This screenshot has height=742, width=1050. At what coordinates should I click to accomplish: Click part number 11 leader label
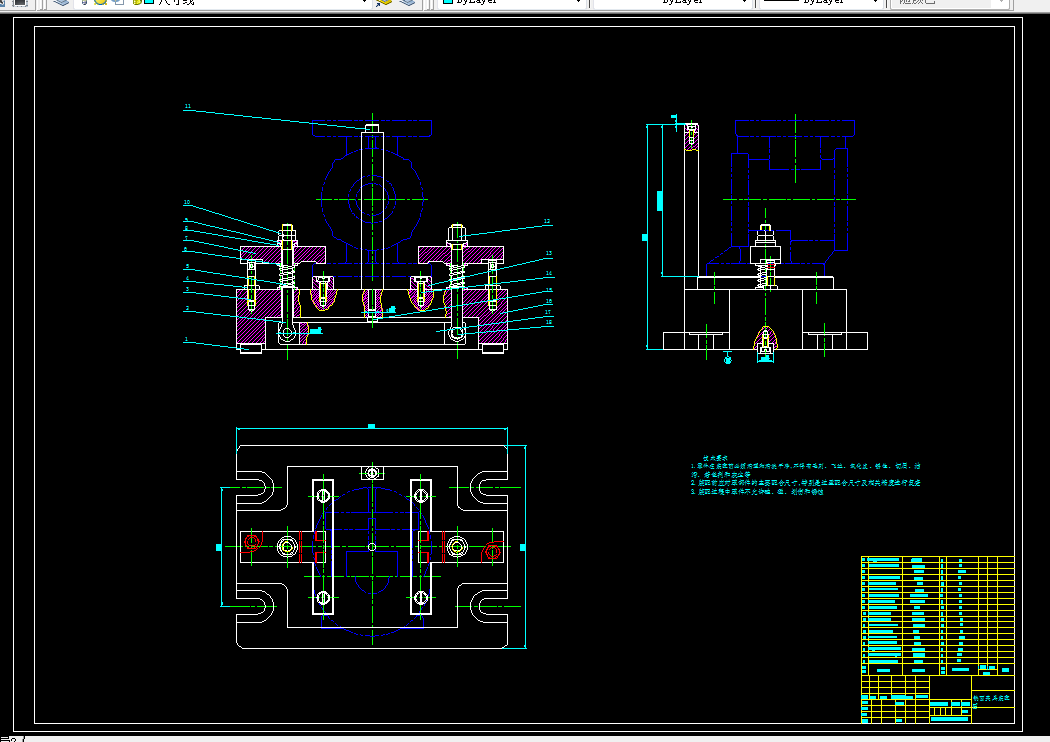(188, 106)
